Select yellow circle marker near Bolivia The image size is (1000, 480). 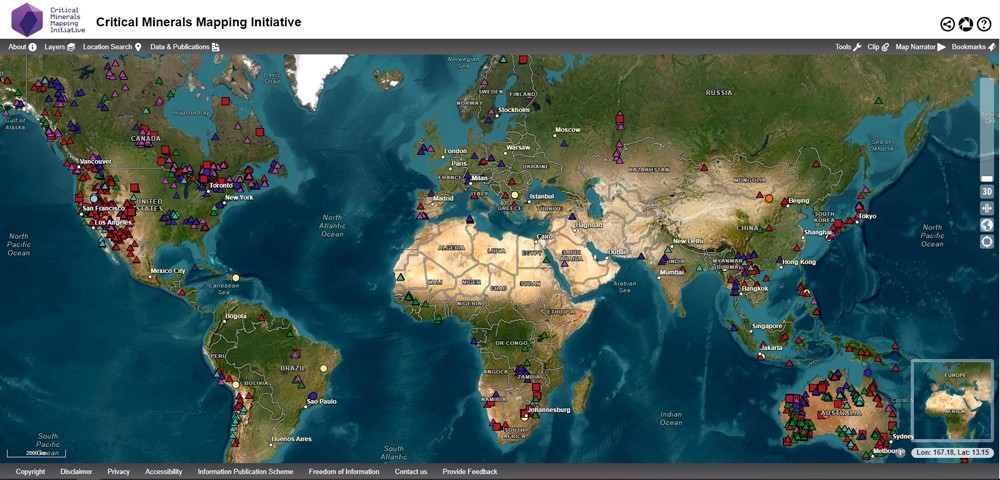click(235, 384)
